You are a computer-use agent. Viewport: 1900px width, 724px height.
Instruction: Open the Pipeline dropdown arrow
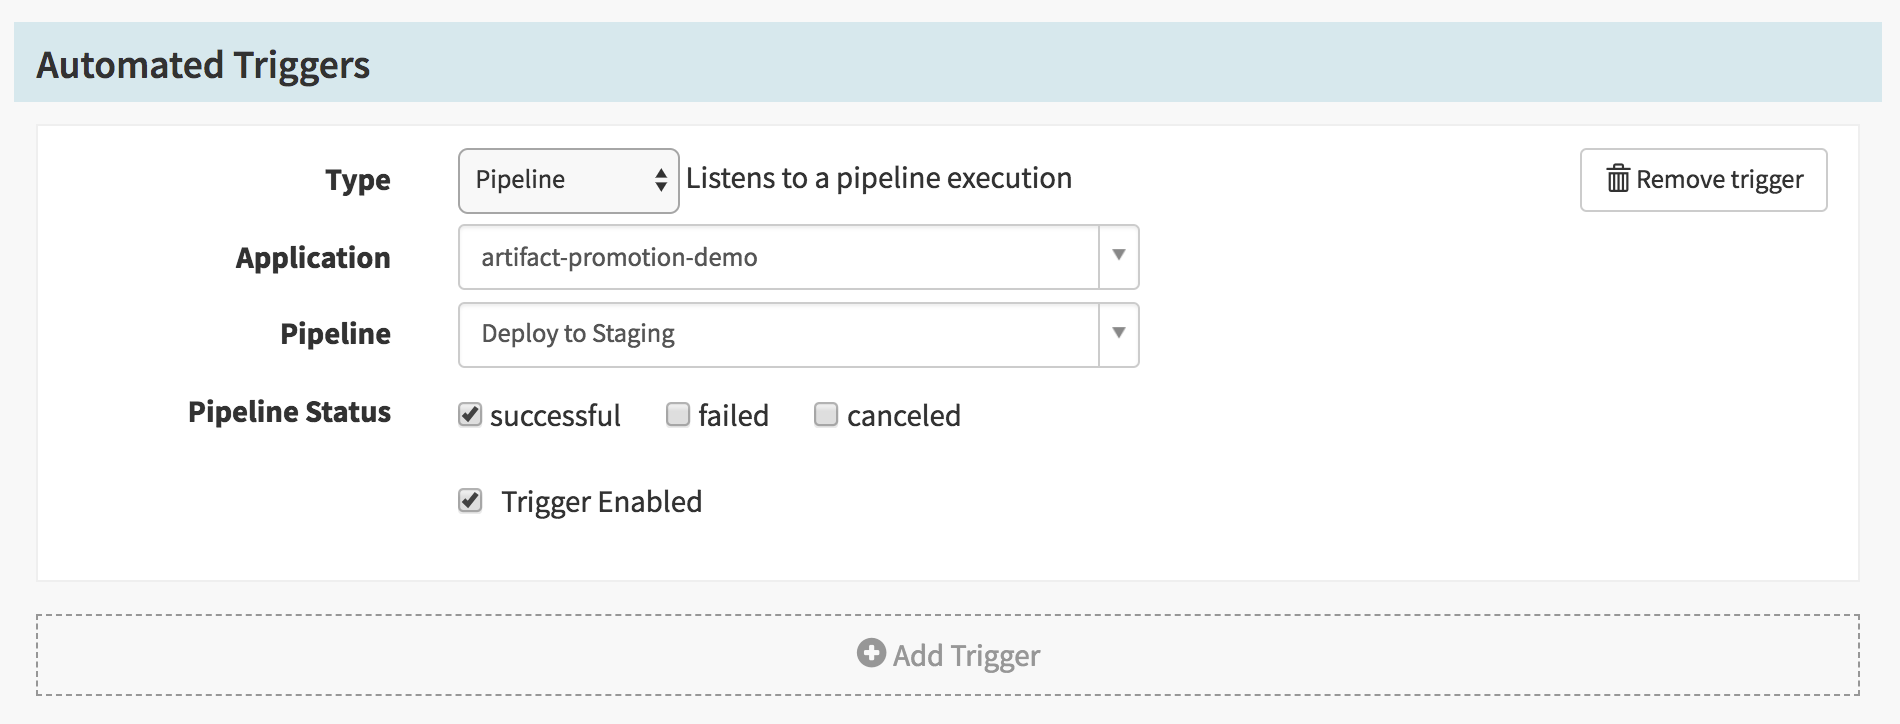1119,333
